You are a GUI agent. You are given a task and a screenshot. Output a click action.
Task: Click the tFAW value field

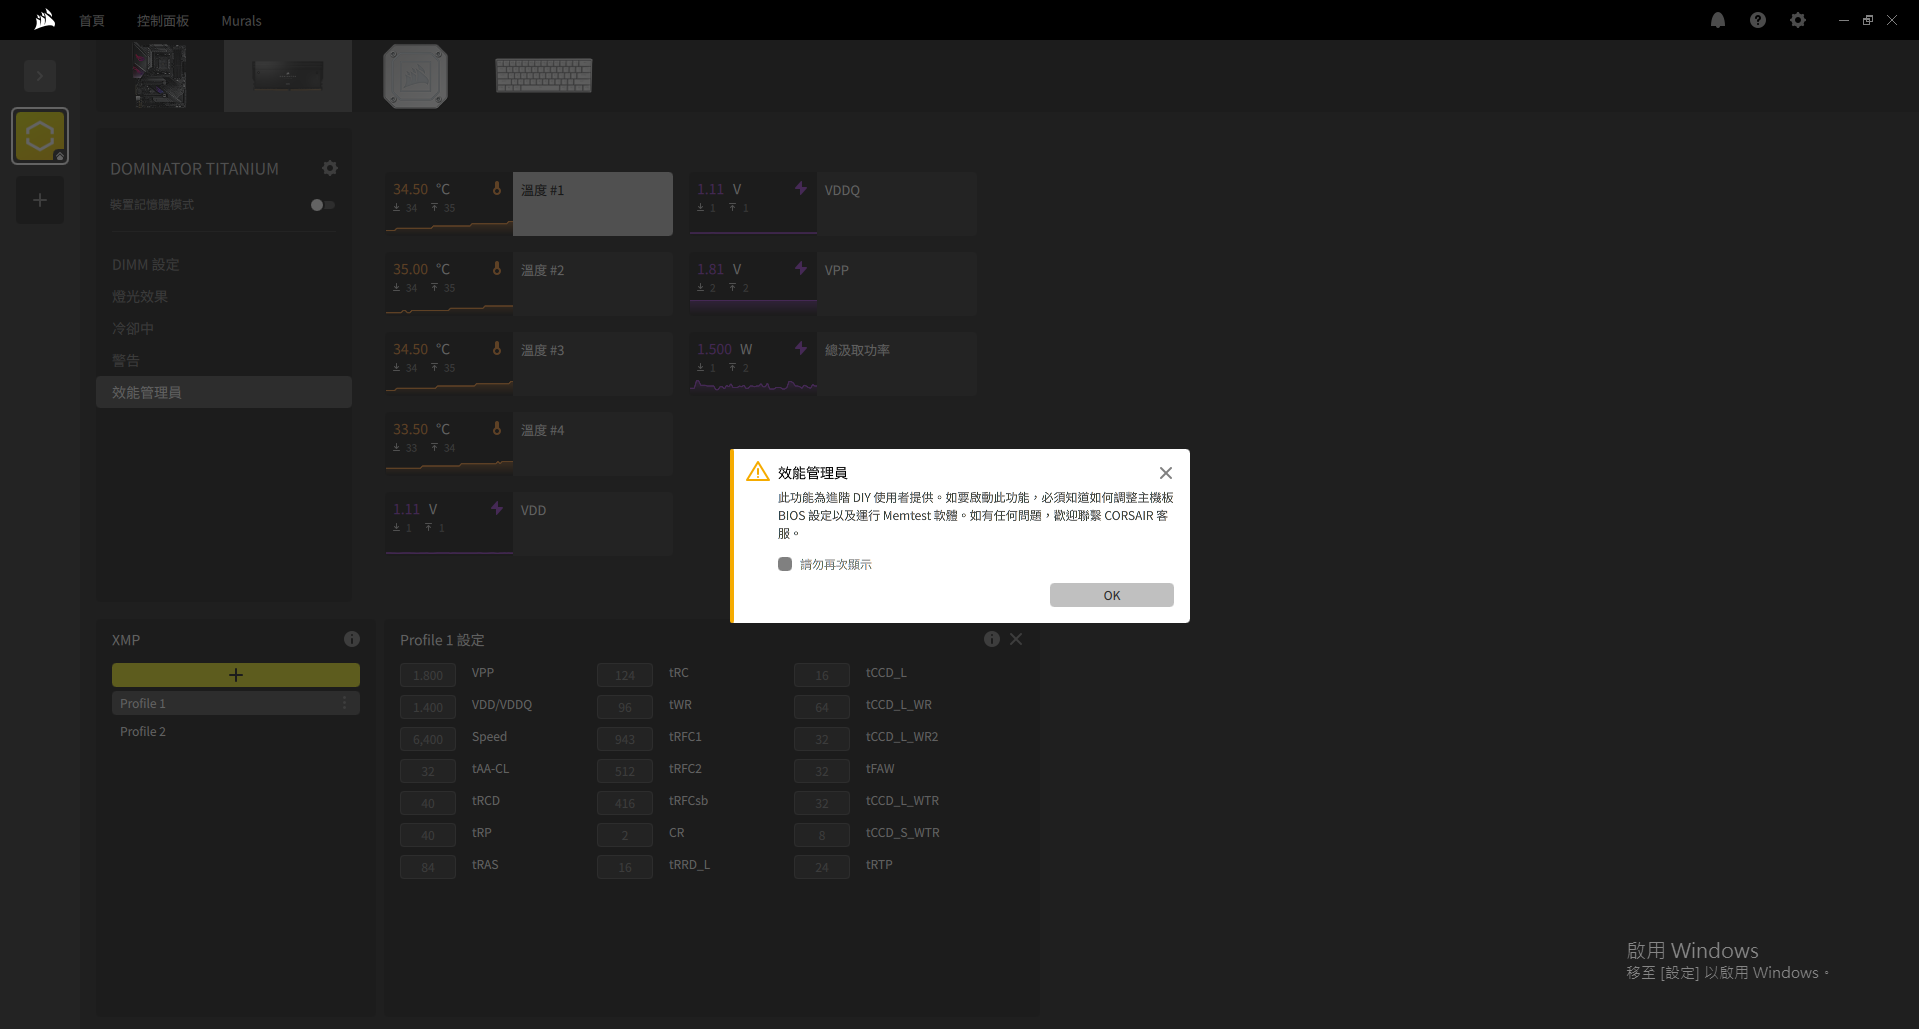(822, 771)
